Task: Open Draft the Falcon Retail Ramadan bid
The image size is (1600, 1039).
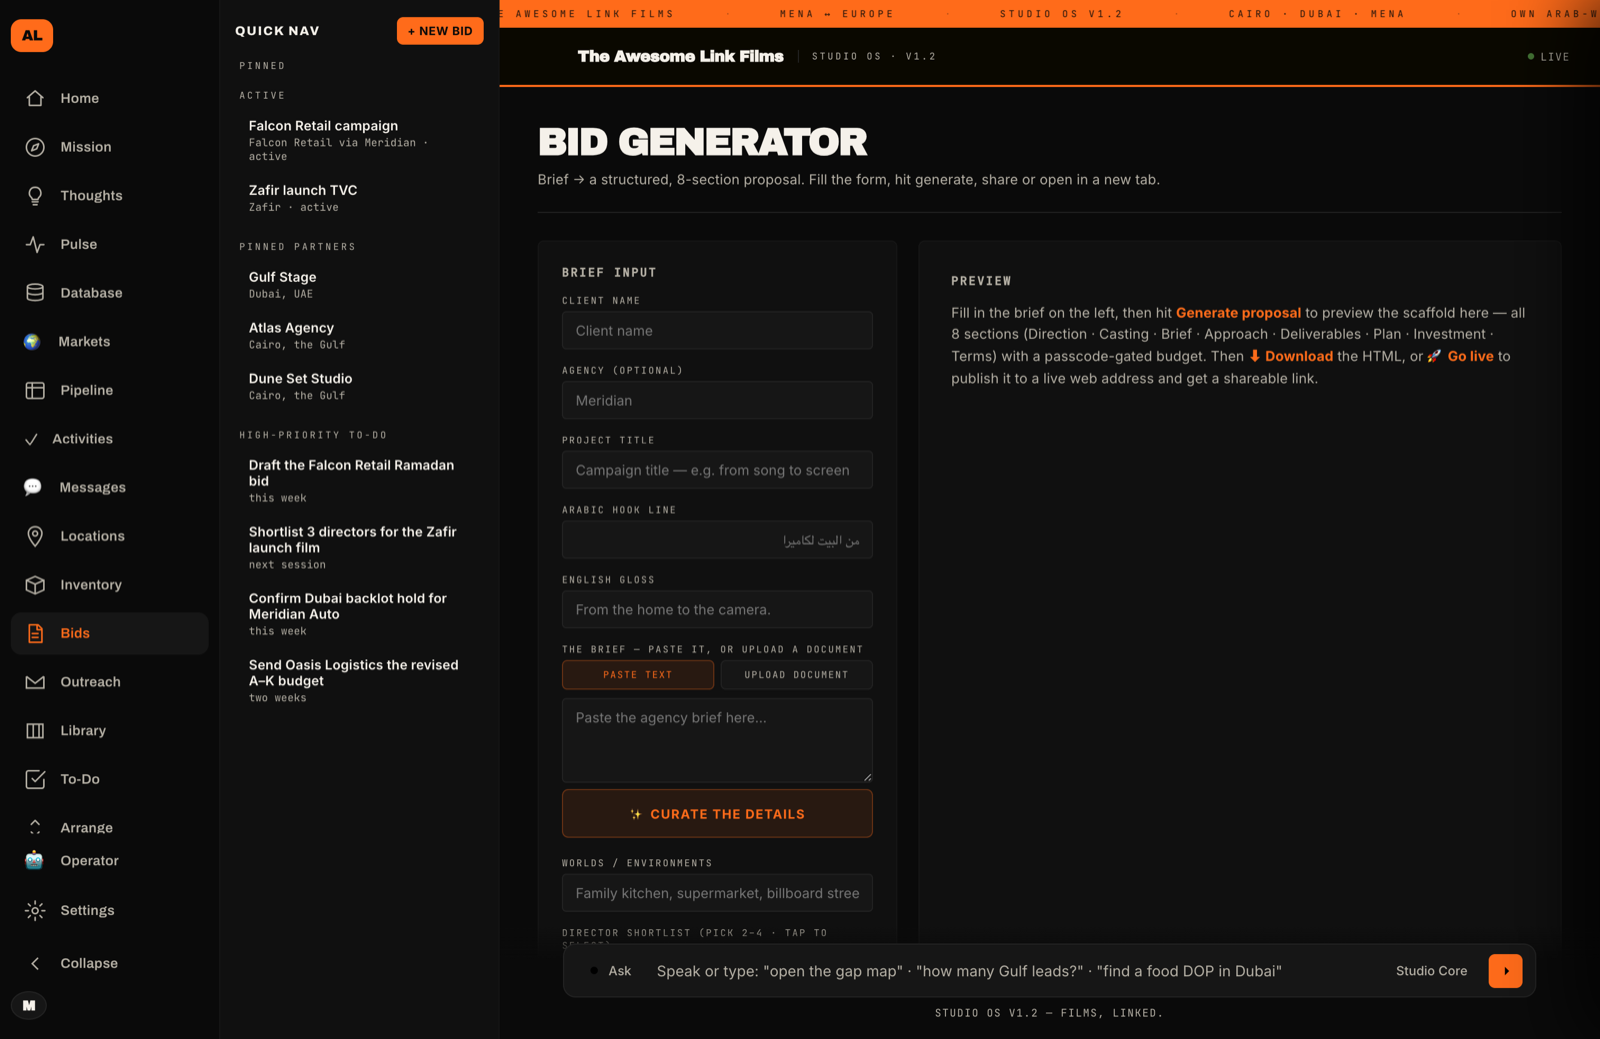Action: pyautogui.click(x=360, y=481)
